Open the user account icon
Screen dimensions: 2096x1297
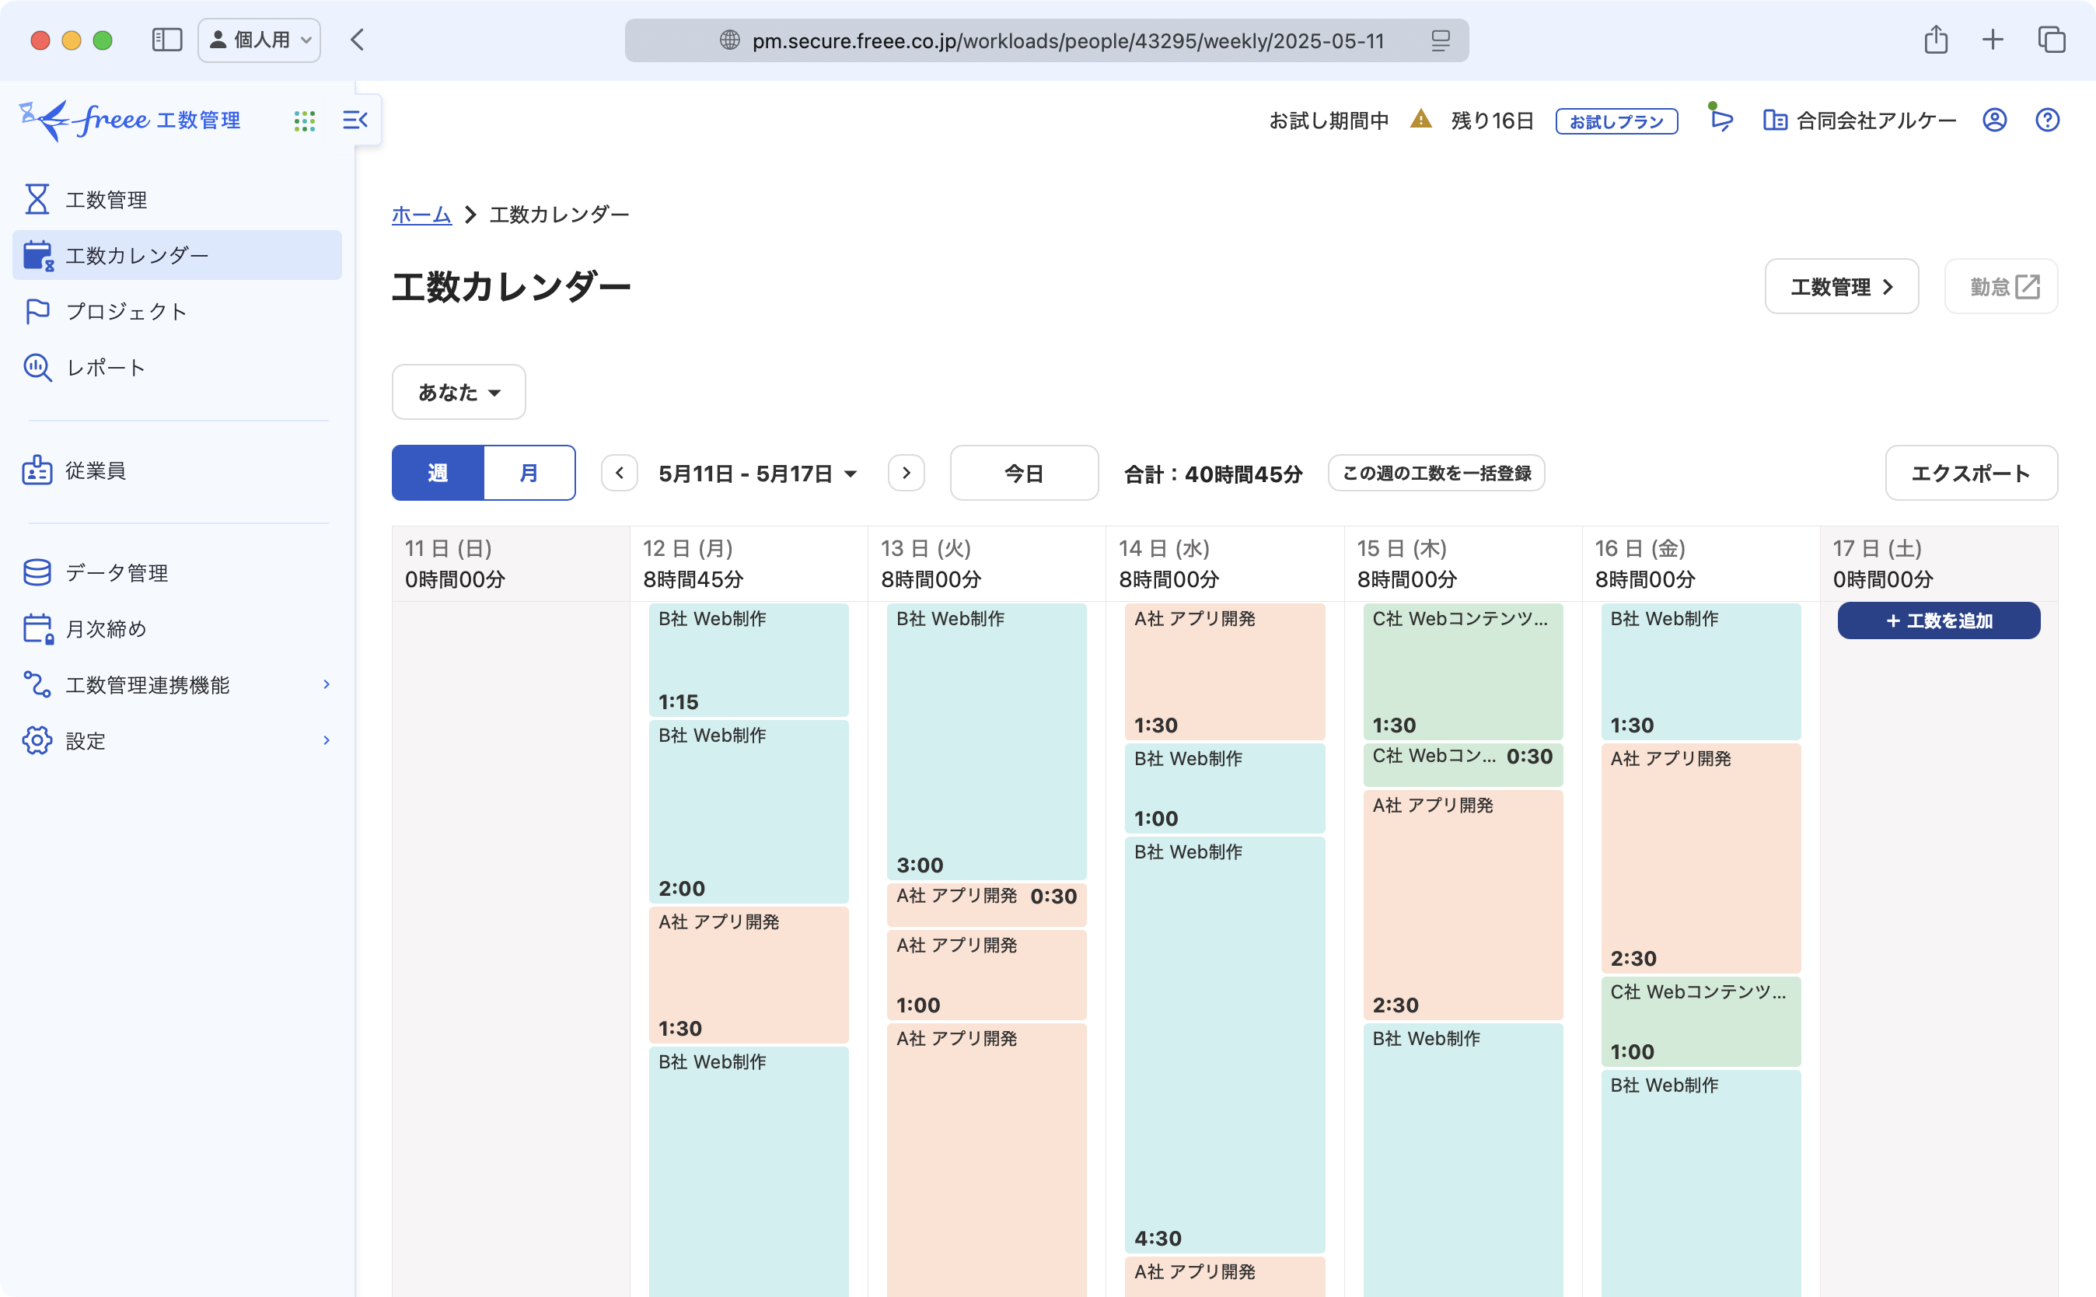1994,120
